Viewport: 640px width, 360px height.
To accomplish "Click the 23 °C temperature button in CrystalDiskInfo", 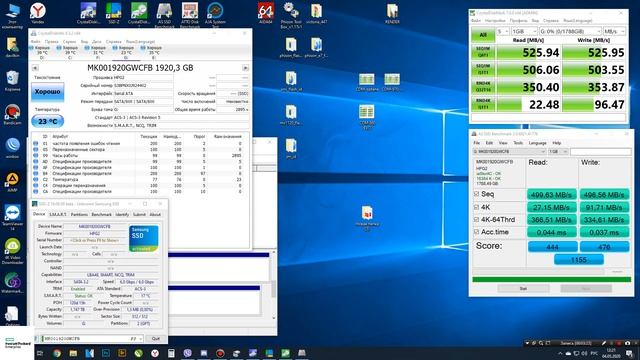I will (x=47, y=121).
